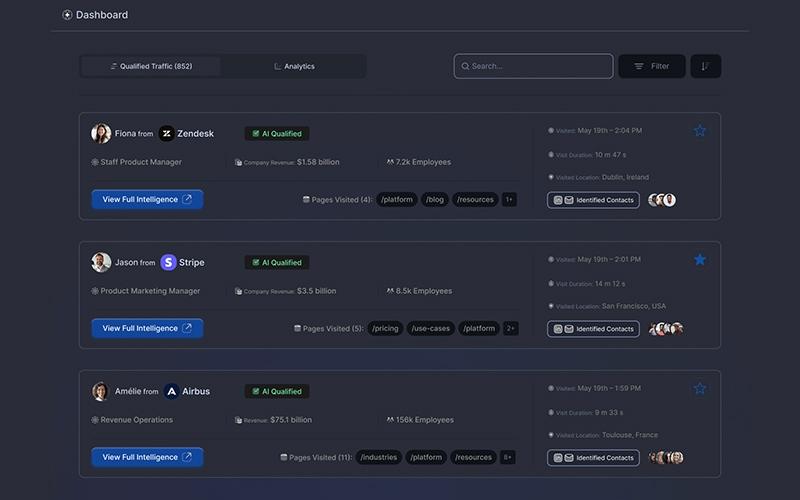Click Pages Visited (5) icon
The width and height of the screenshot is (800, 500).
pos(297,329)
